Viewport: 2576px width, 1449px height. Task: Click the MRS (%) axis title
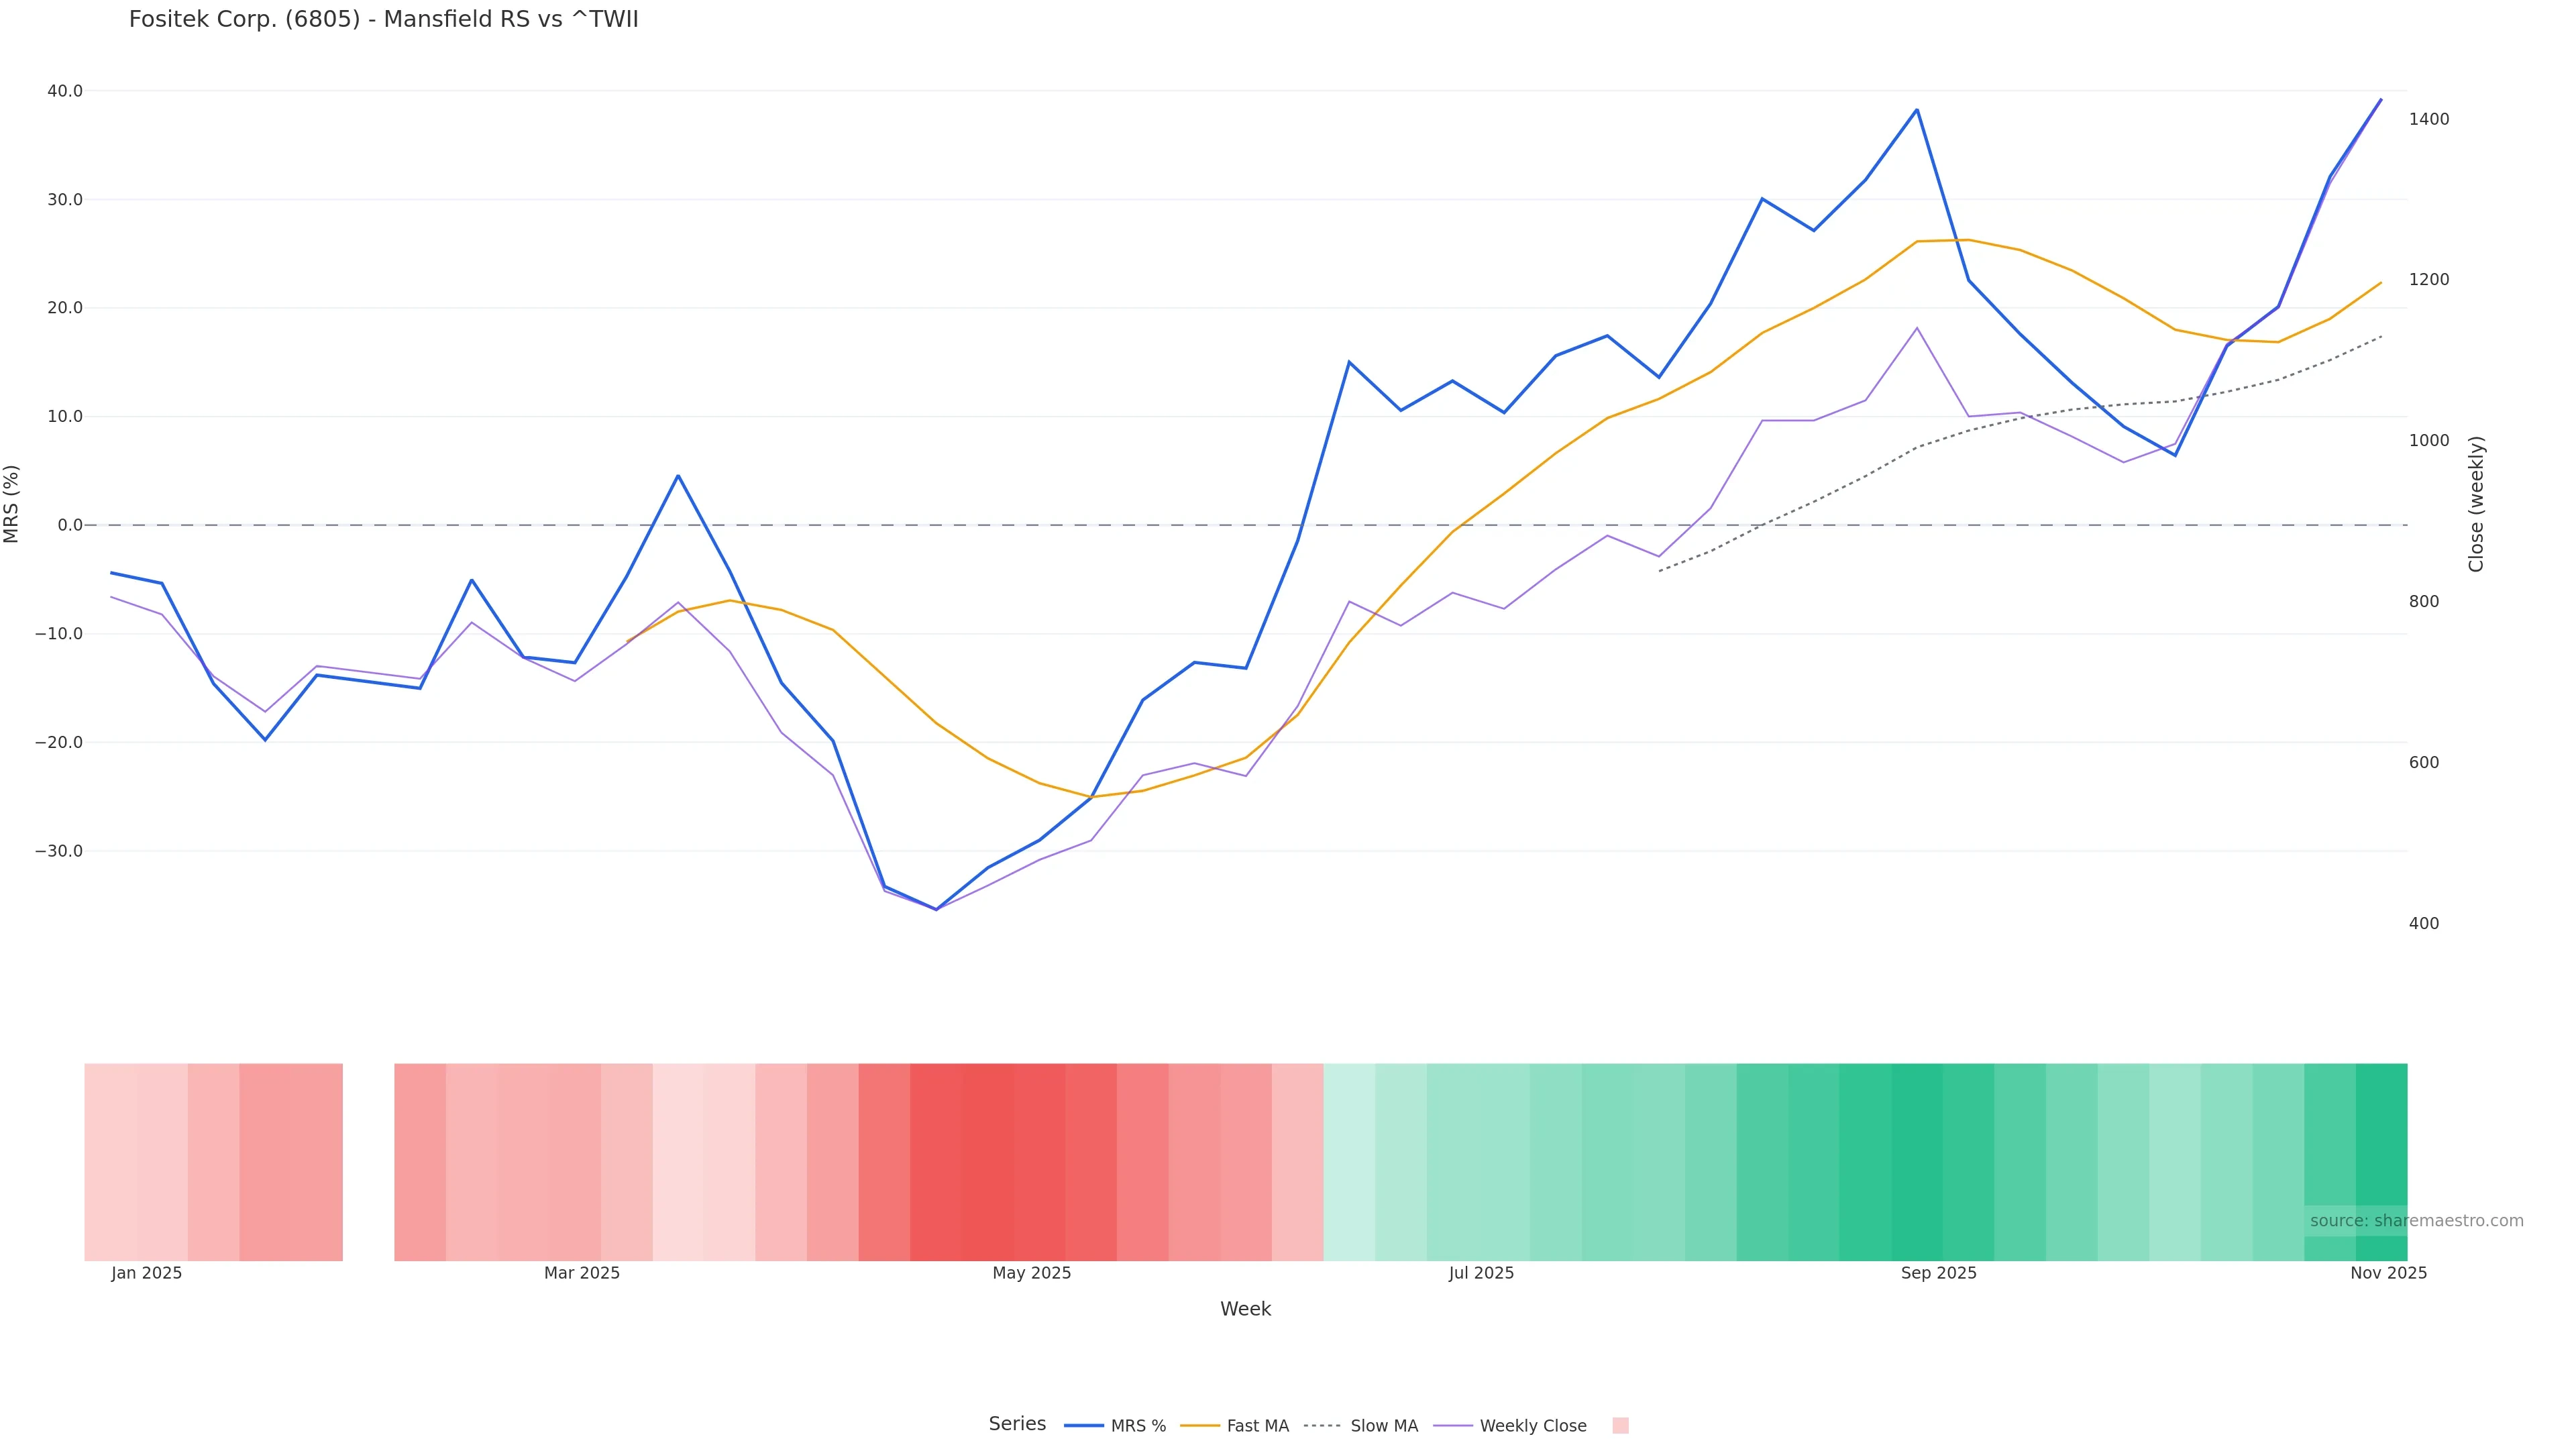point(12,504)
